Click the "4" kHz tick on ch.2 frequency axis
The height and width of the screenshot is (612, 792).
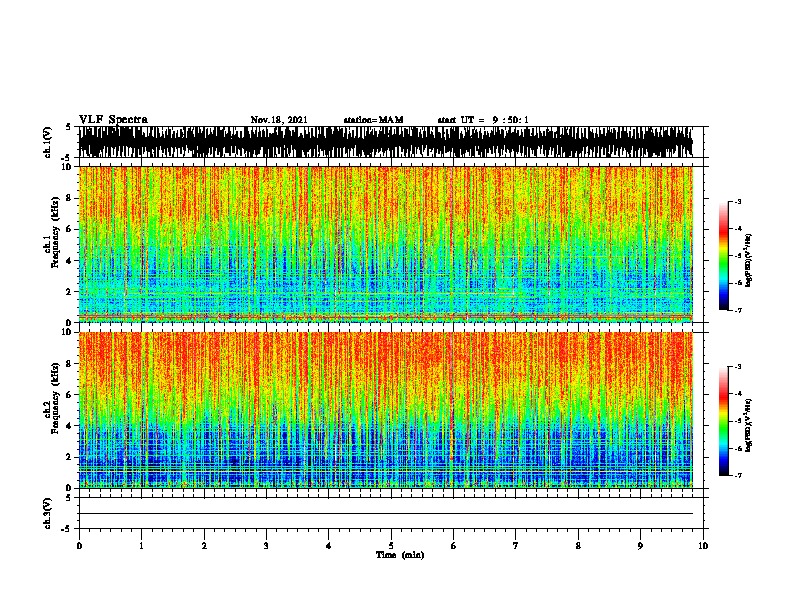pos(69,426)
